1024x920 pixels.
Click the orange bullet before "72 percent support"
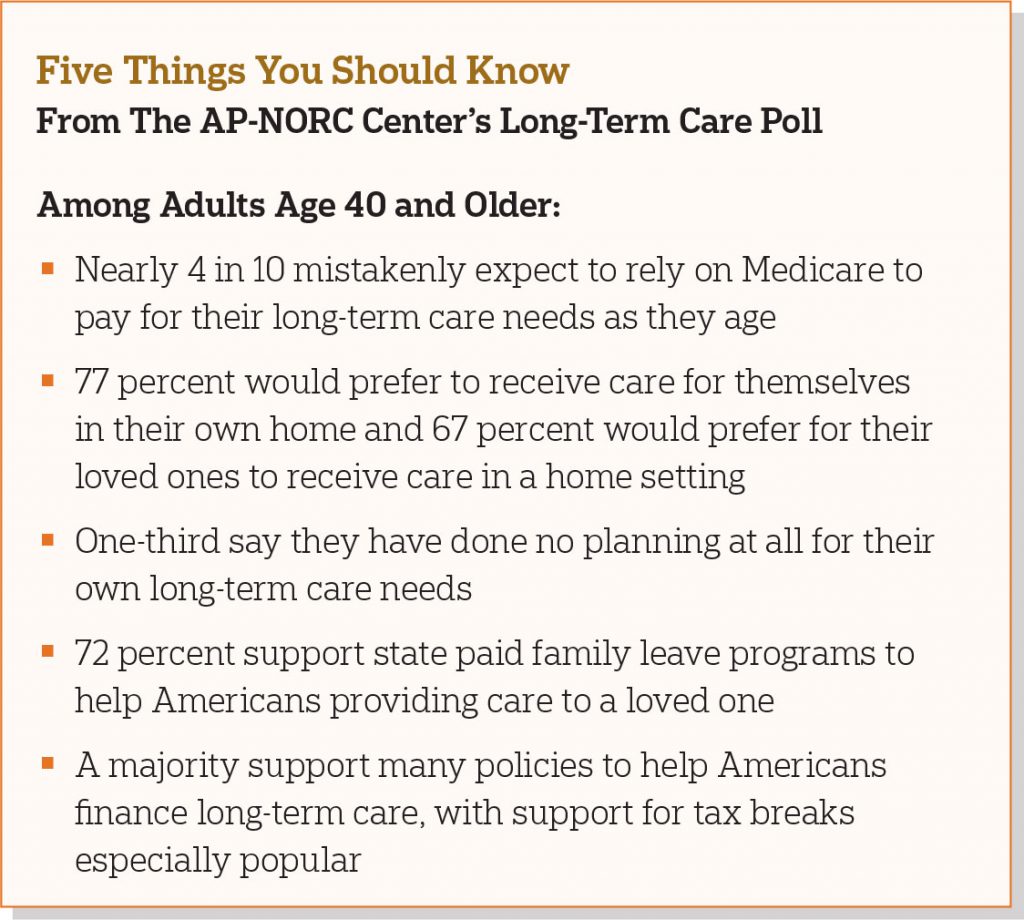pos(47,651)
